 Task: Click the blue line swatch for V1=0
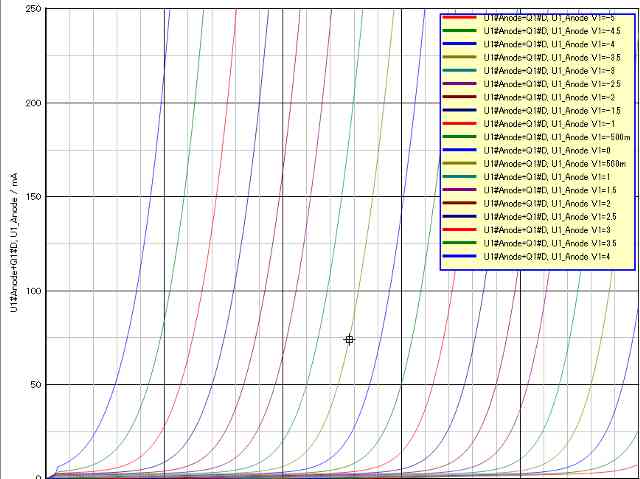[x=460, y=149]
